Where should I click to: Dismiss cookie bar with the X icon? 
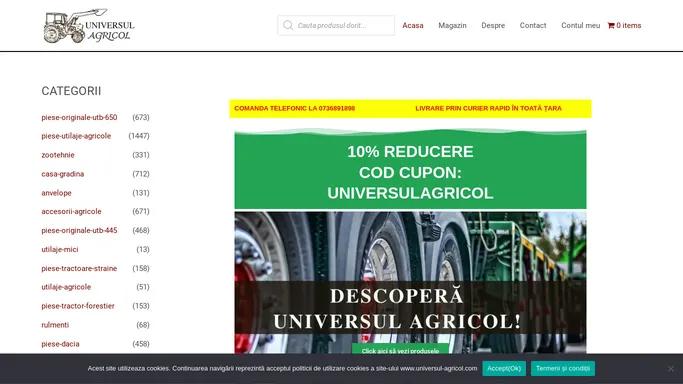pos(670,369)
